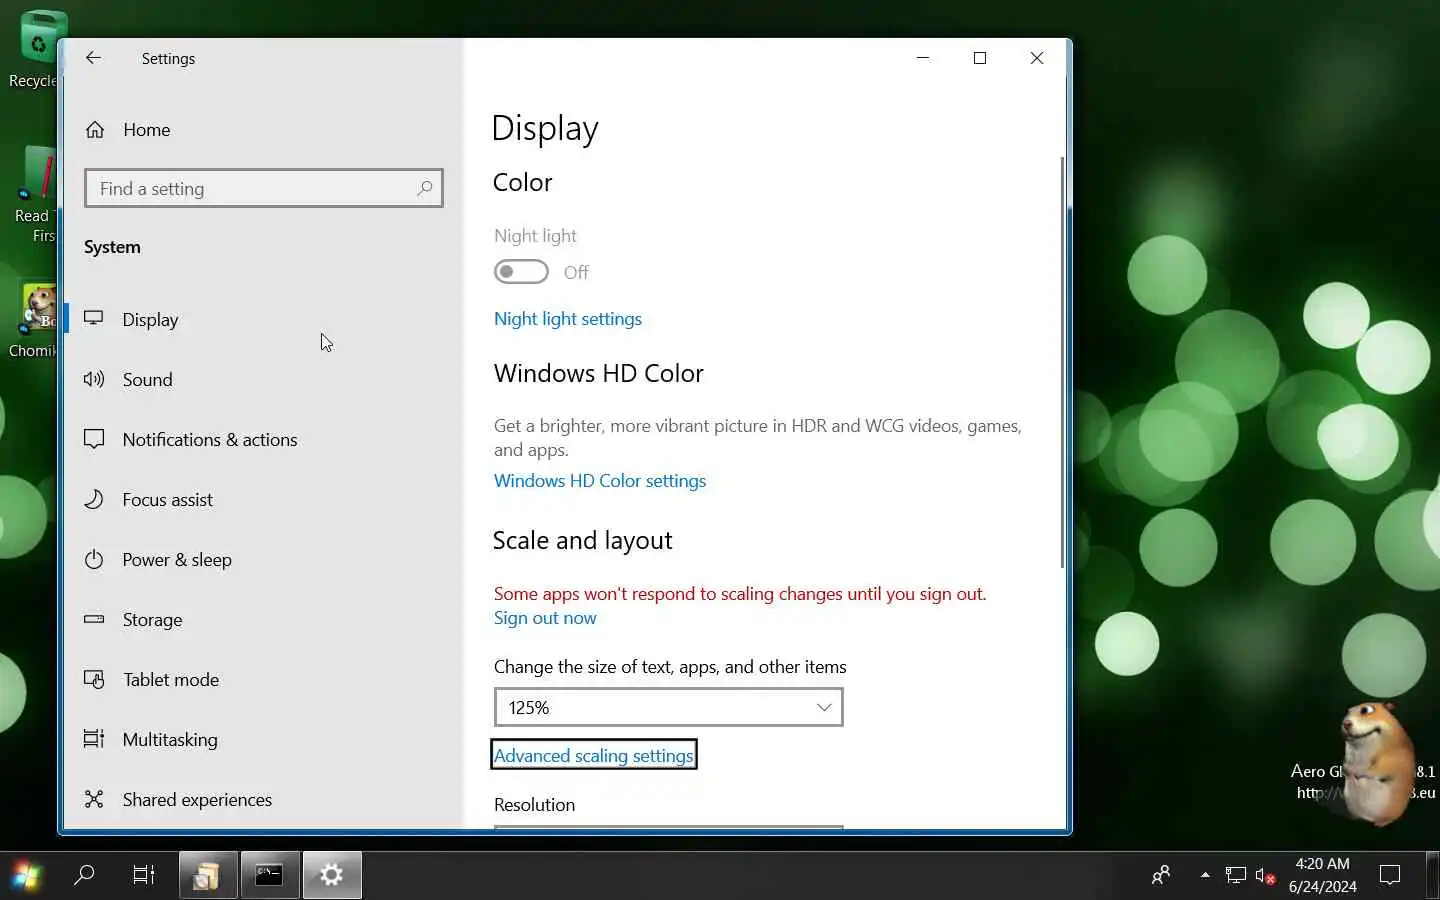Click the Multitasking icon

tap(94, 739)
